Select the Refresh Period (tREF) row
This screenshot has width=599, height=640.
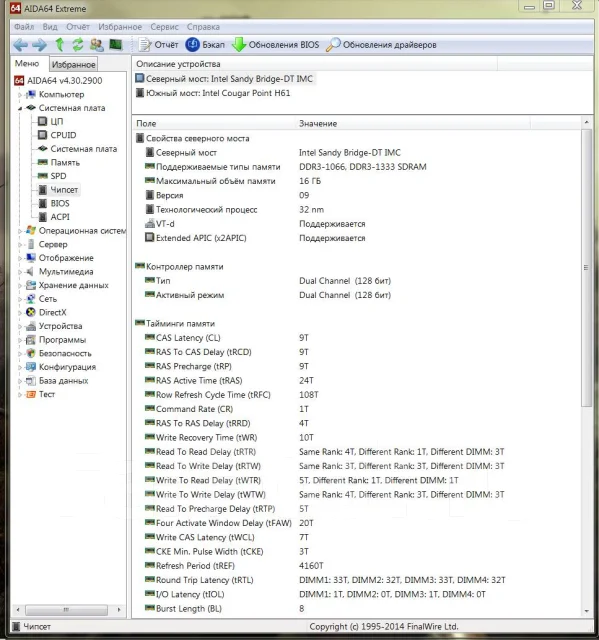(x=357, y=566)
